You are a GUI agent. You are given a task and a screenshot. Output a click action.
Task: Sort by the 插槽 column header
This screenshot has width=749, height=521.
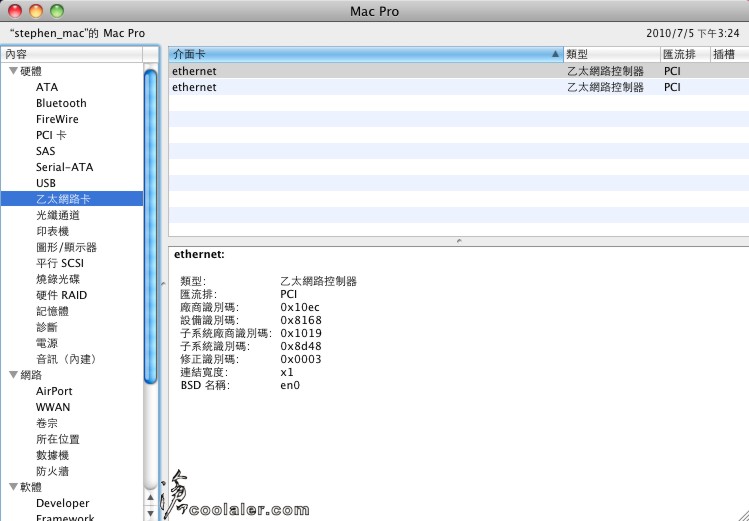(x=729, y=54)
